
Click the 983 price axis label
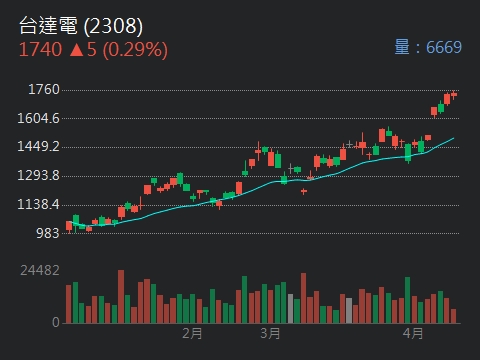48,233
